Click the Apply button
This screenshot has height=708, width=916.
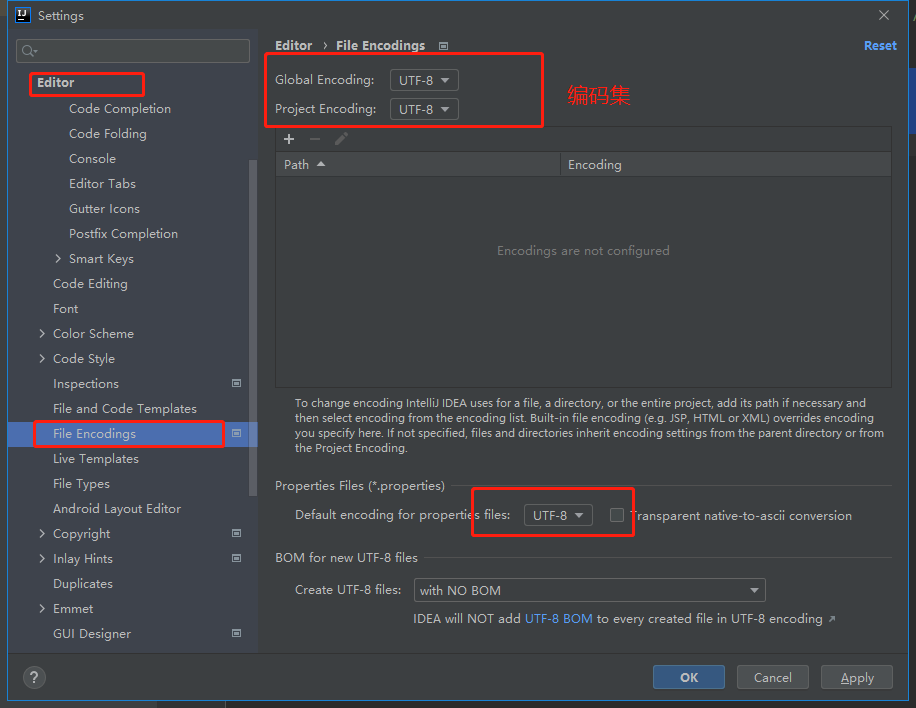856,677
